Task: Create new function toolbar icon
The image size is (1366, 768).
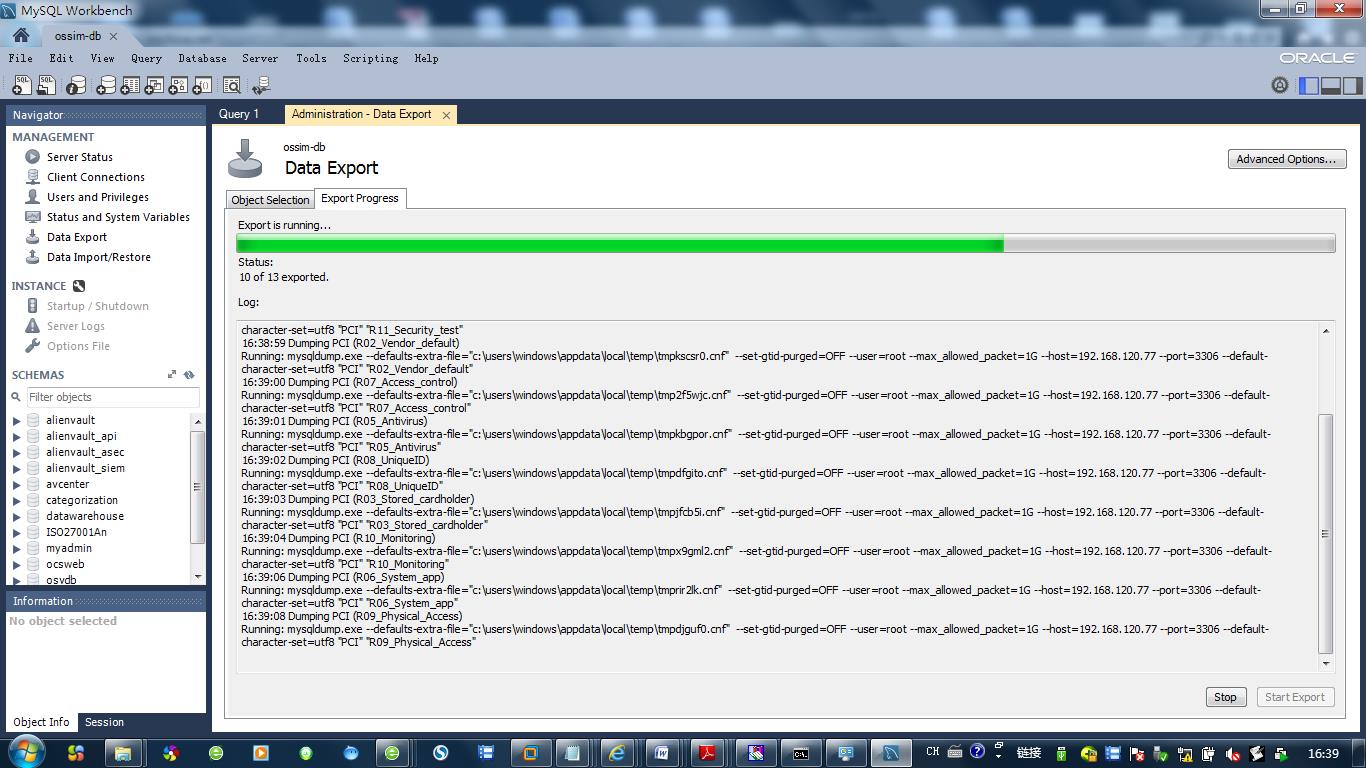Action: [x=201, y=86]
